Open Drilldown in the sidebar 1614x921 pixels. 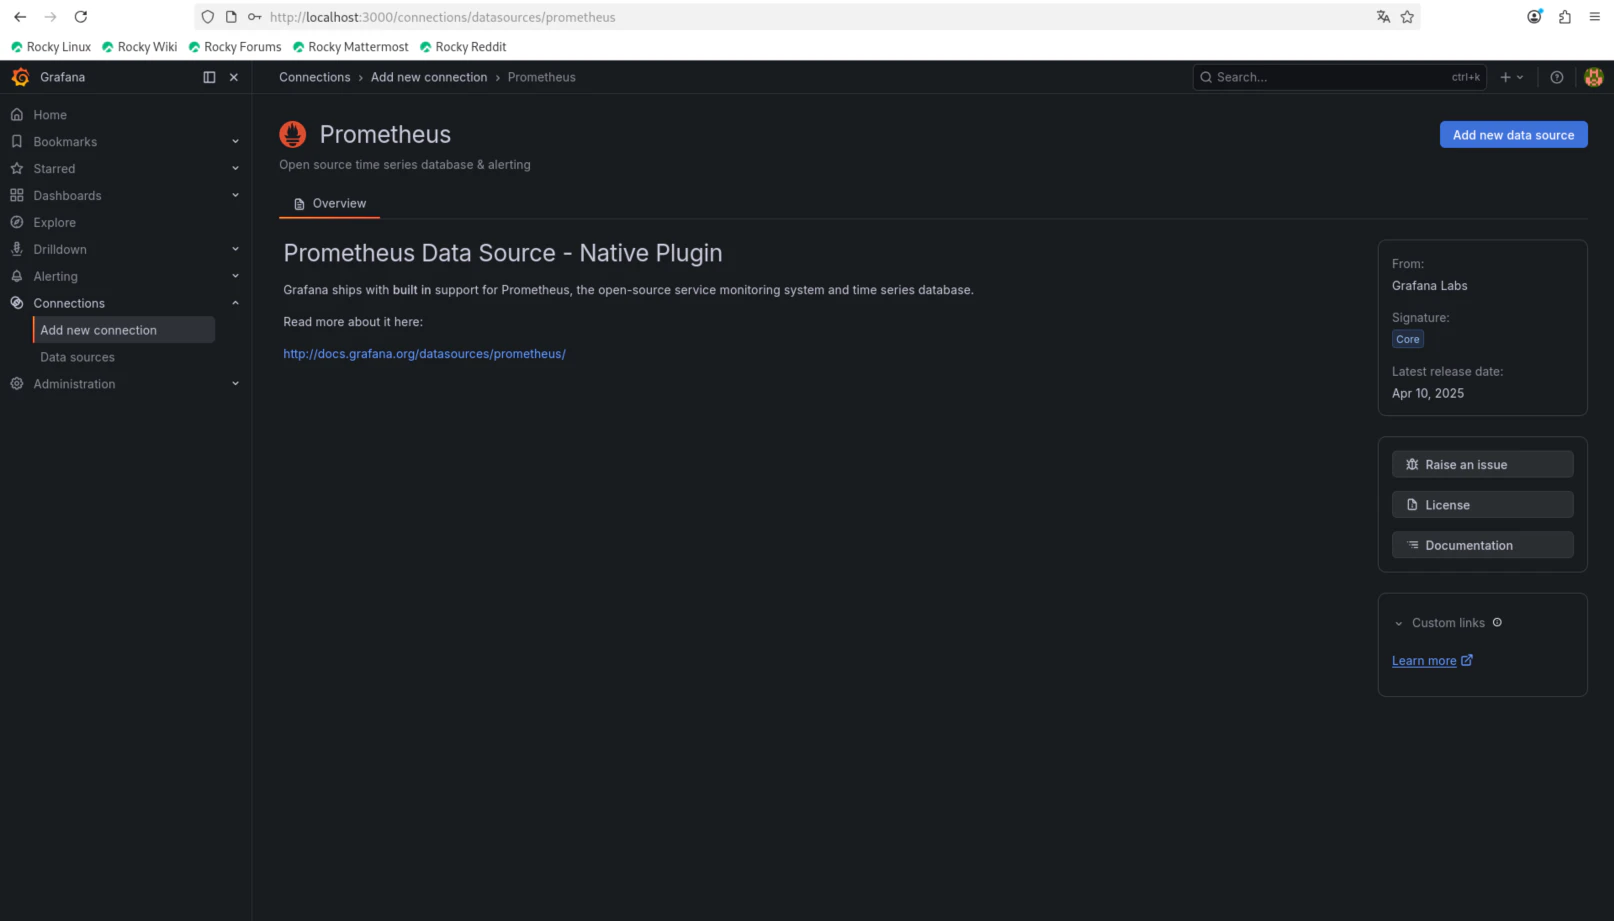pos(60,250)
